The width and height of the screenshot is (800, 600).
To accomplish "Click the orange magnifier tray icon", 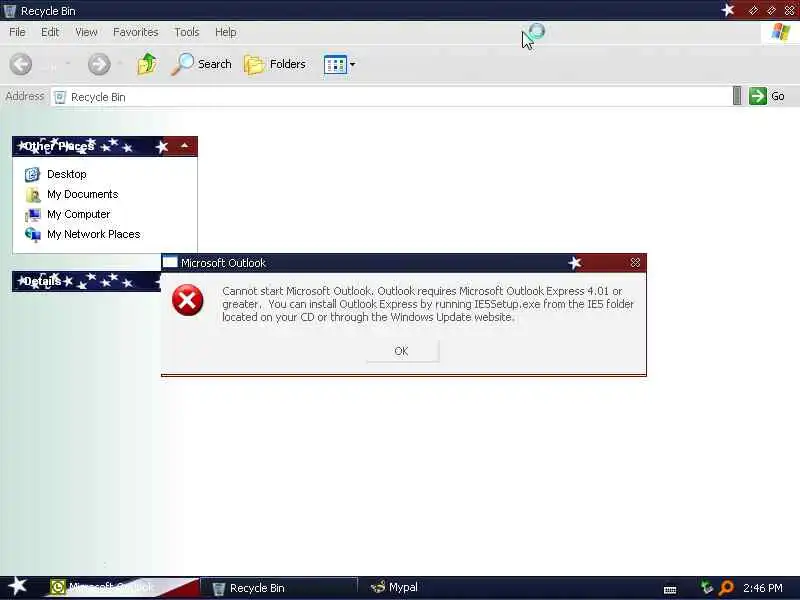I will click(726, 588).
